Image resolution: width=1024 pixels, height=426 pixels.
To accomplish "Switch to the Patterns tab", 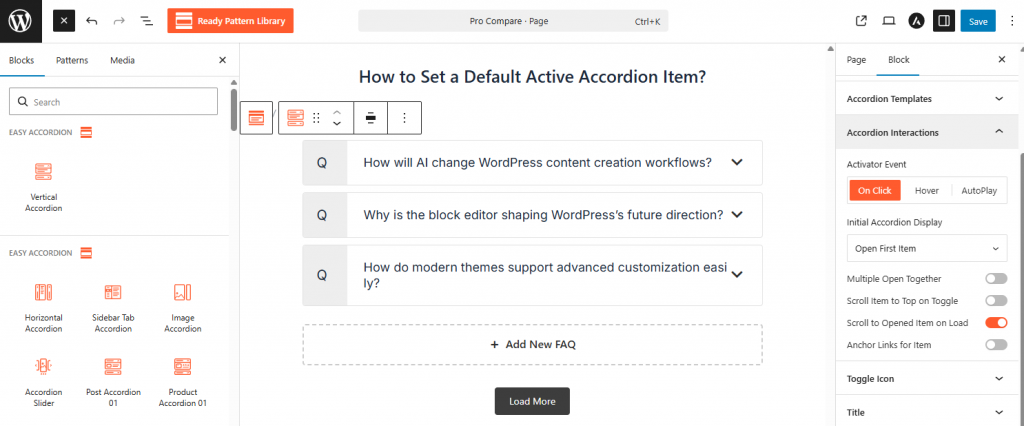I will click(x=72, y=60).
